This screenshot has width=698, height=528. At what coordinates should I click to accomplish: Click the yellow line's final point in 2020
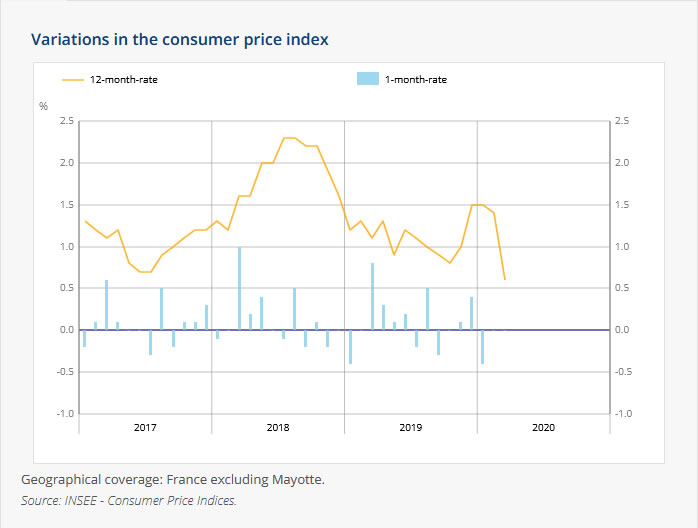[504, 279]
